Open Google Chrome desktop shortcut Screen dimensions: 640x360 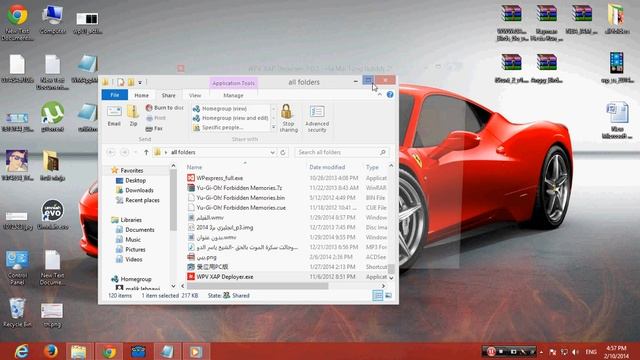(x=17, y=22)
